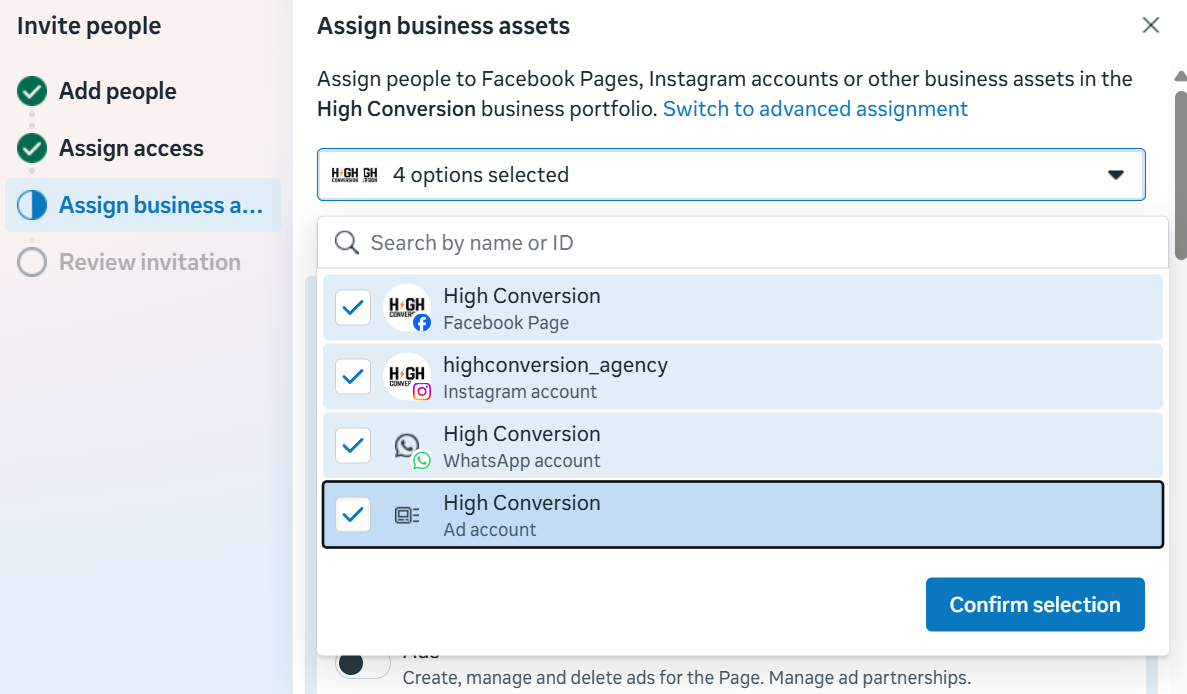Click the WhatsApp account icon
1187x694 pixels.
click(x=407, y=446)
